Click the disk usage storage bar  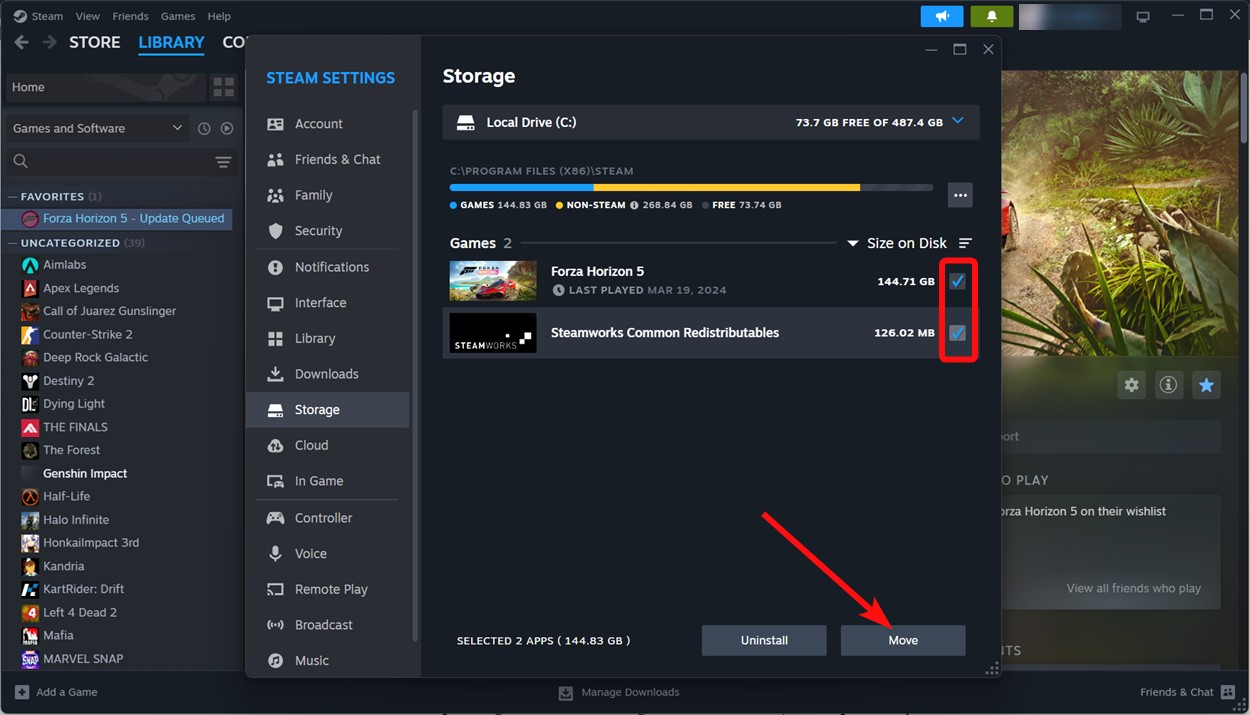[690, 187]
